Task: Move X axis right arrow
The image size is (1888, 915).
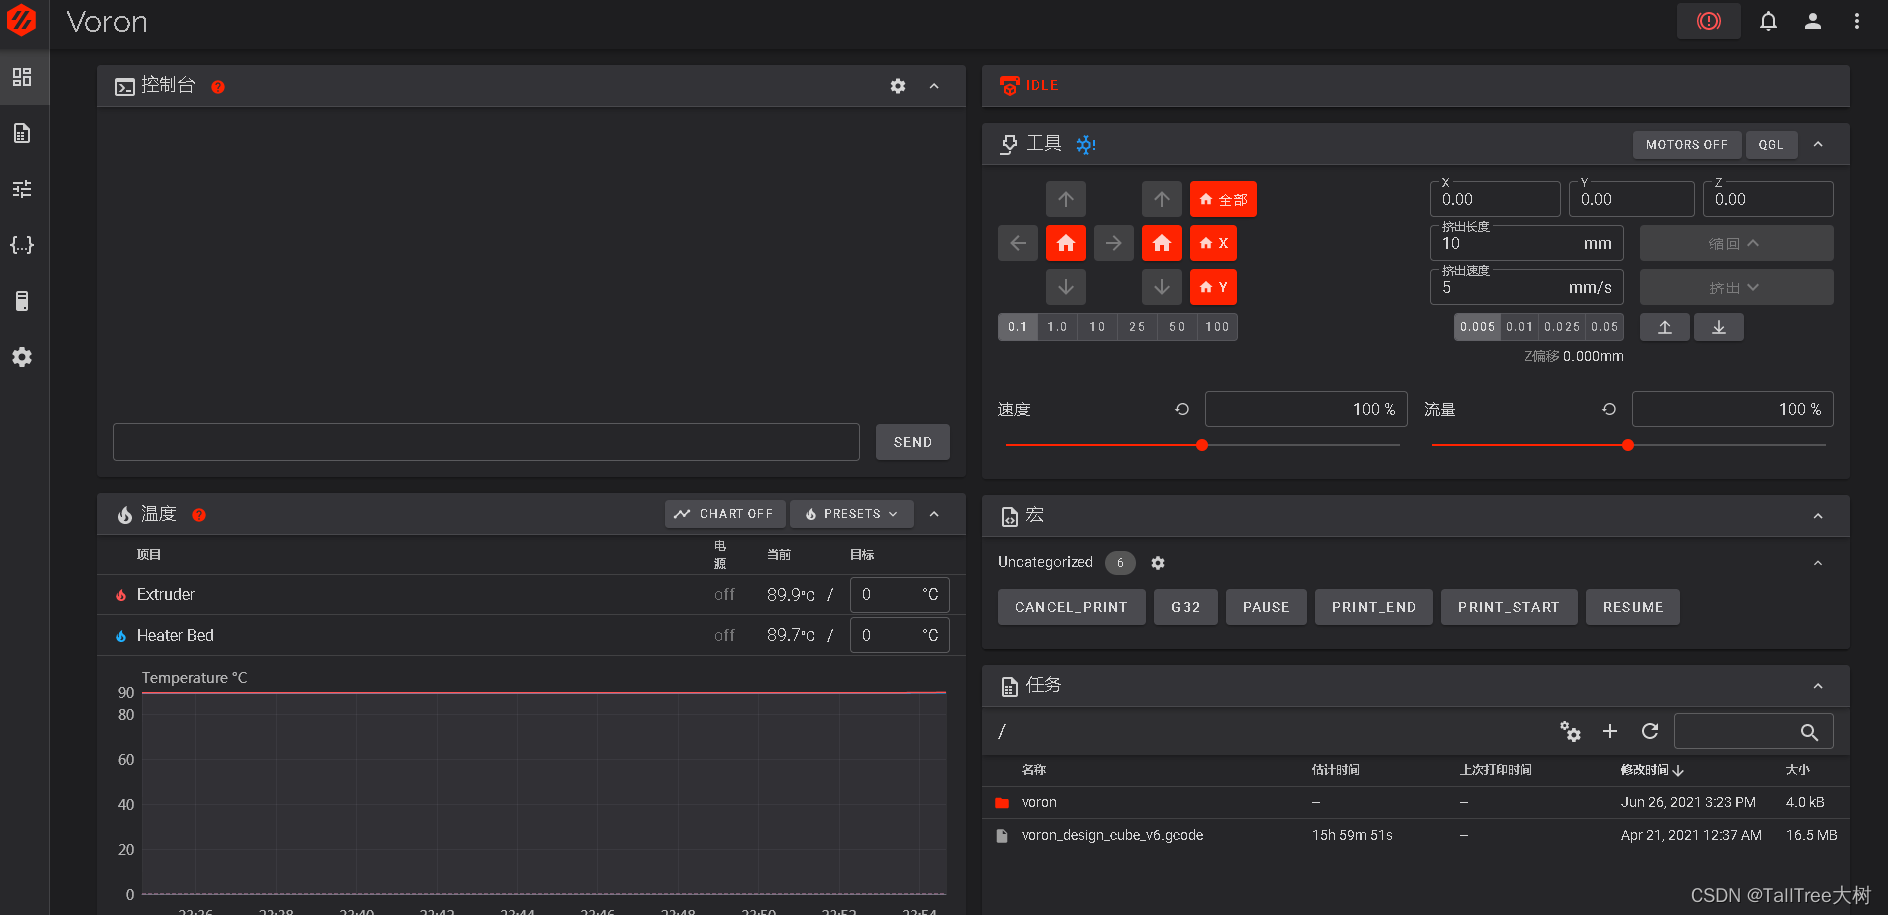Action: pos(1114,243)
